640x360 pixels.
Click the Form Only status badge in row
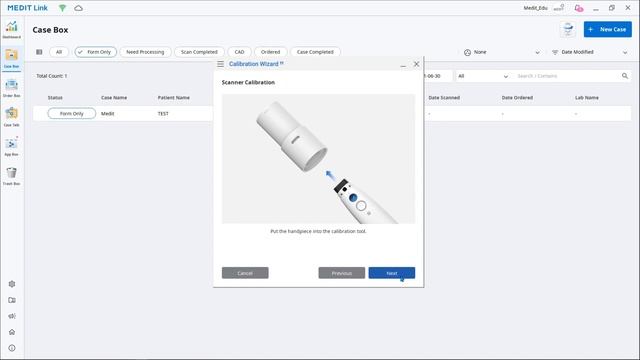pos(72,113)
